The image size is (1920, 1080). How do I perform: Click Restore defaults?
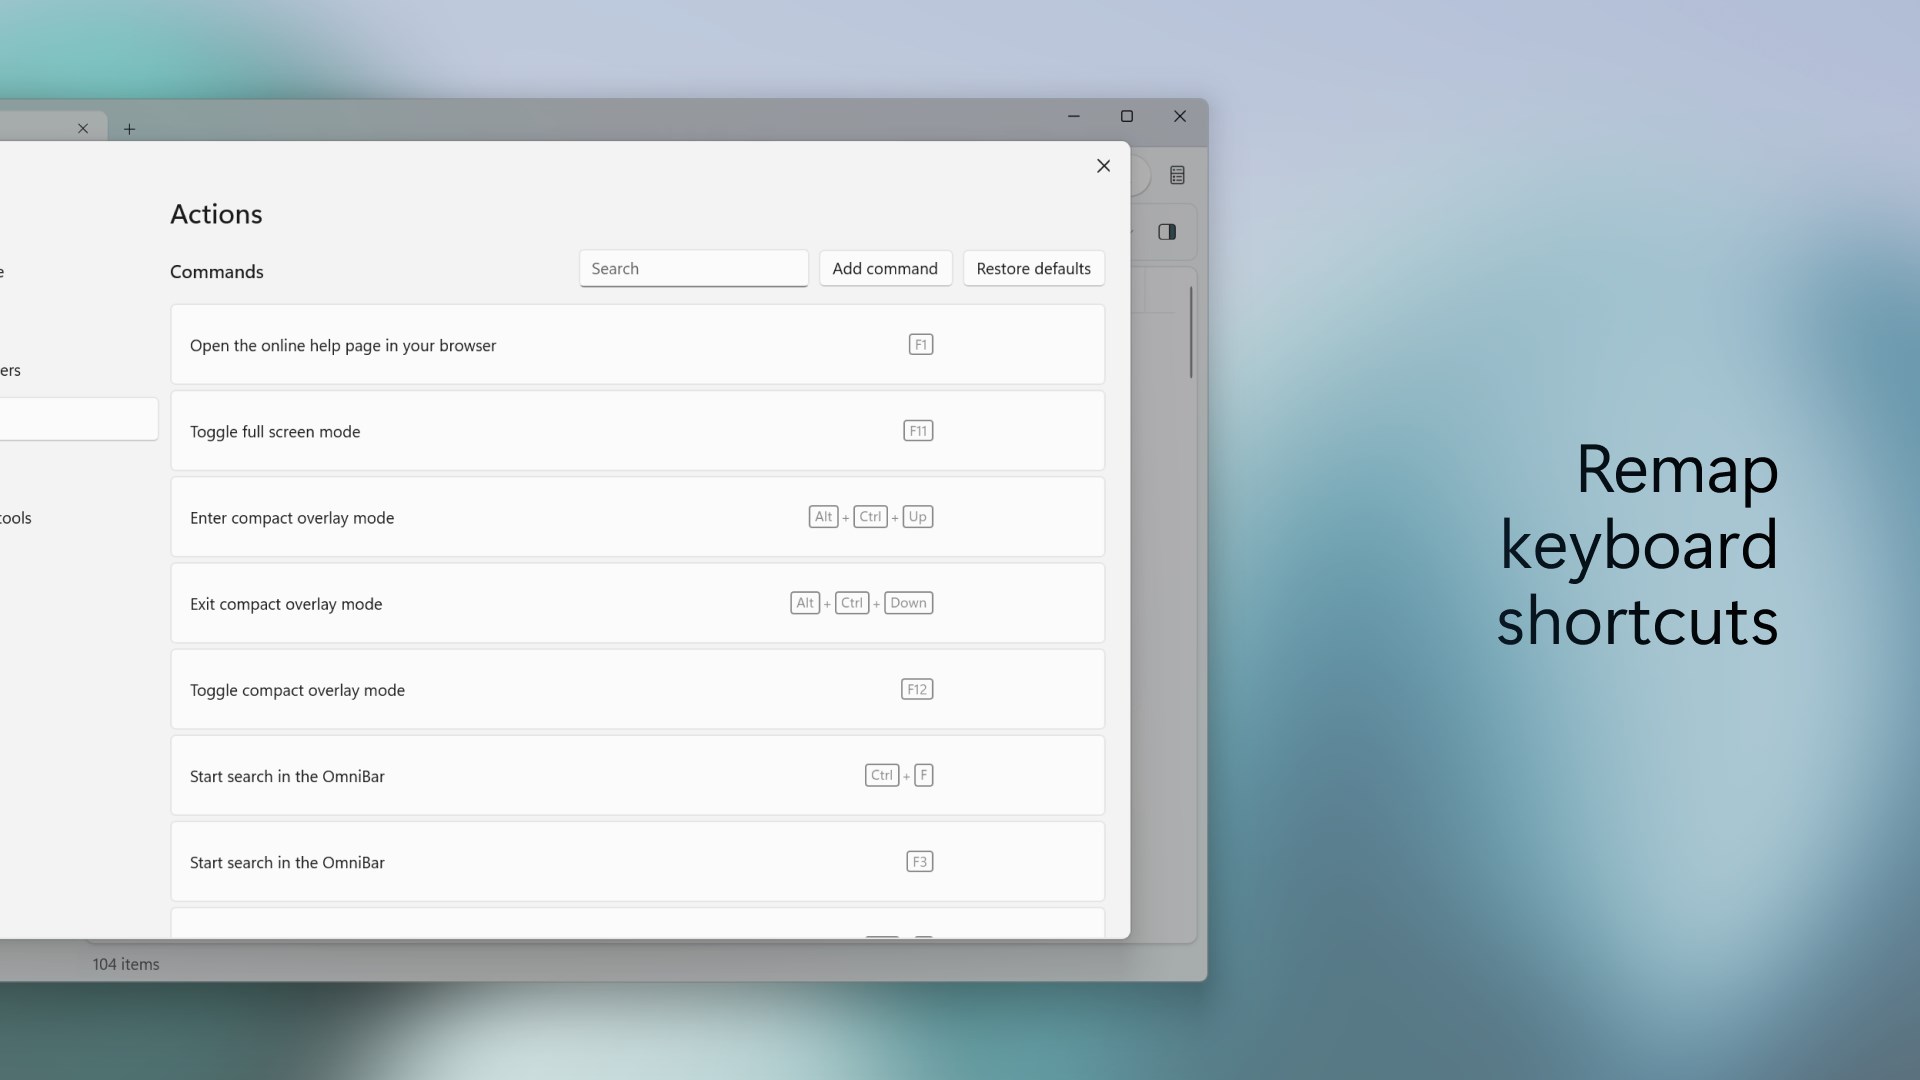pyautogui.click(x=1033, y=268)
